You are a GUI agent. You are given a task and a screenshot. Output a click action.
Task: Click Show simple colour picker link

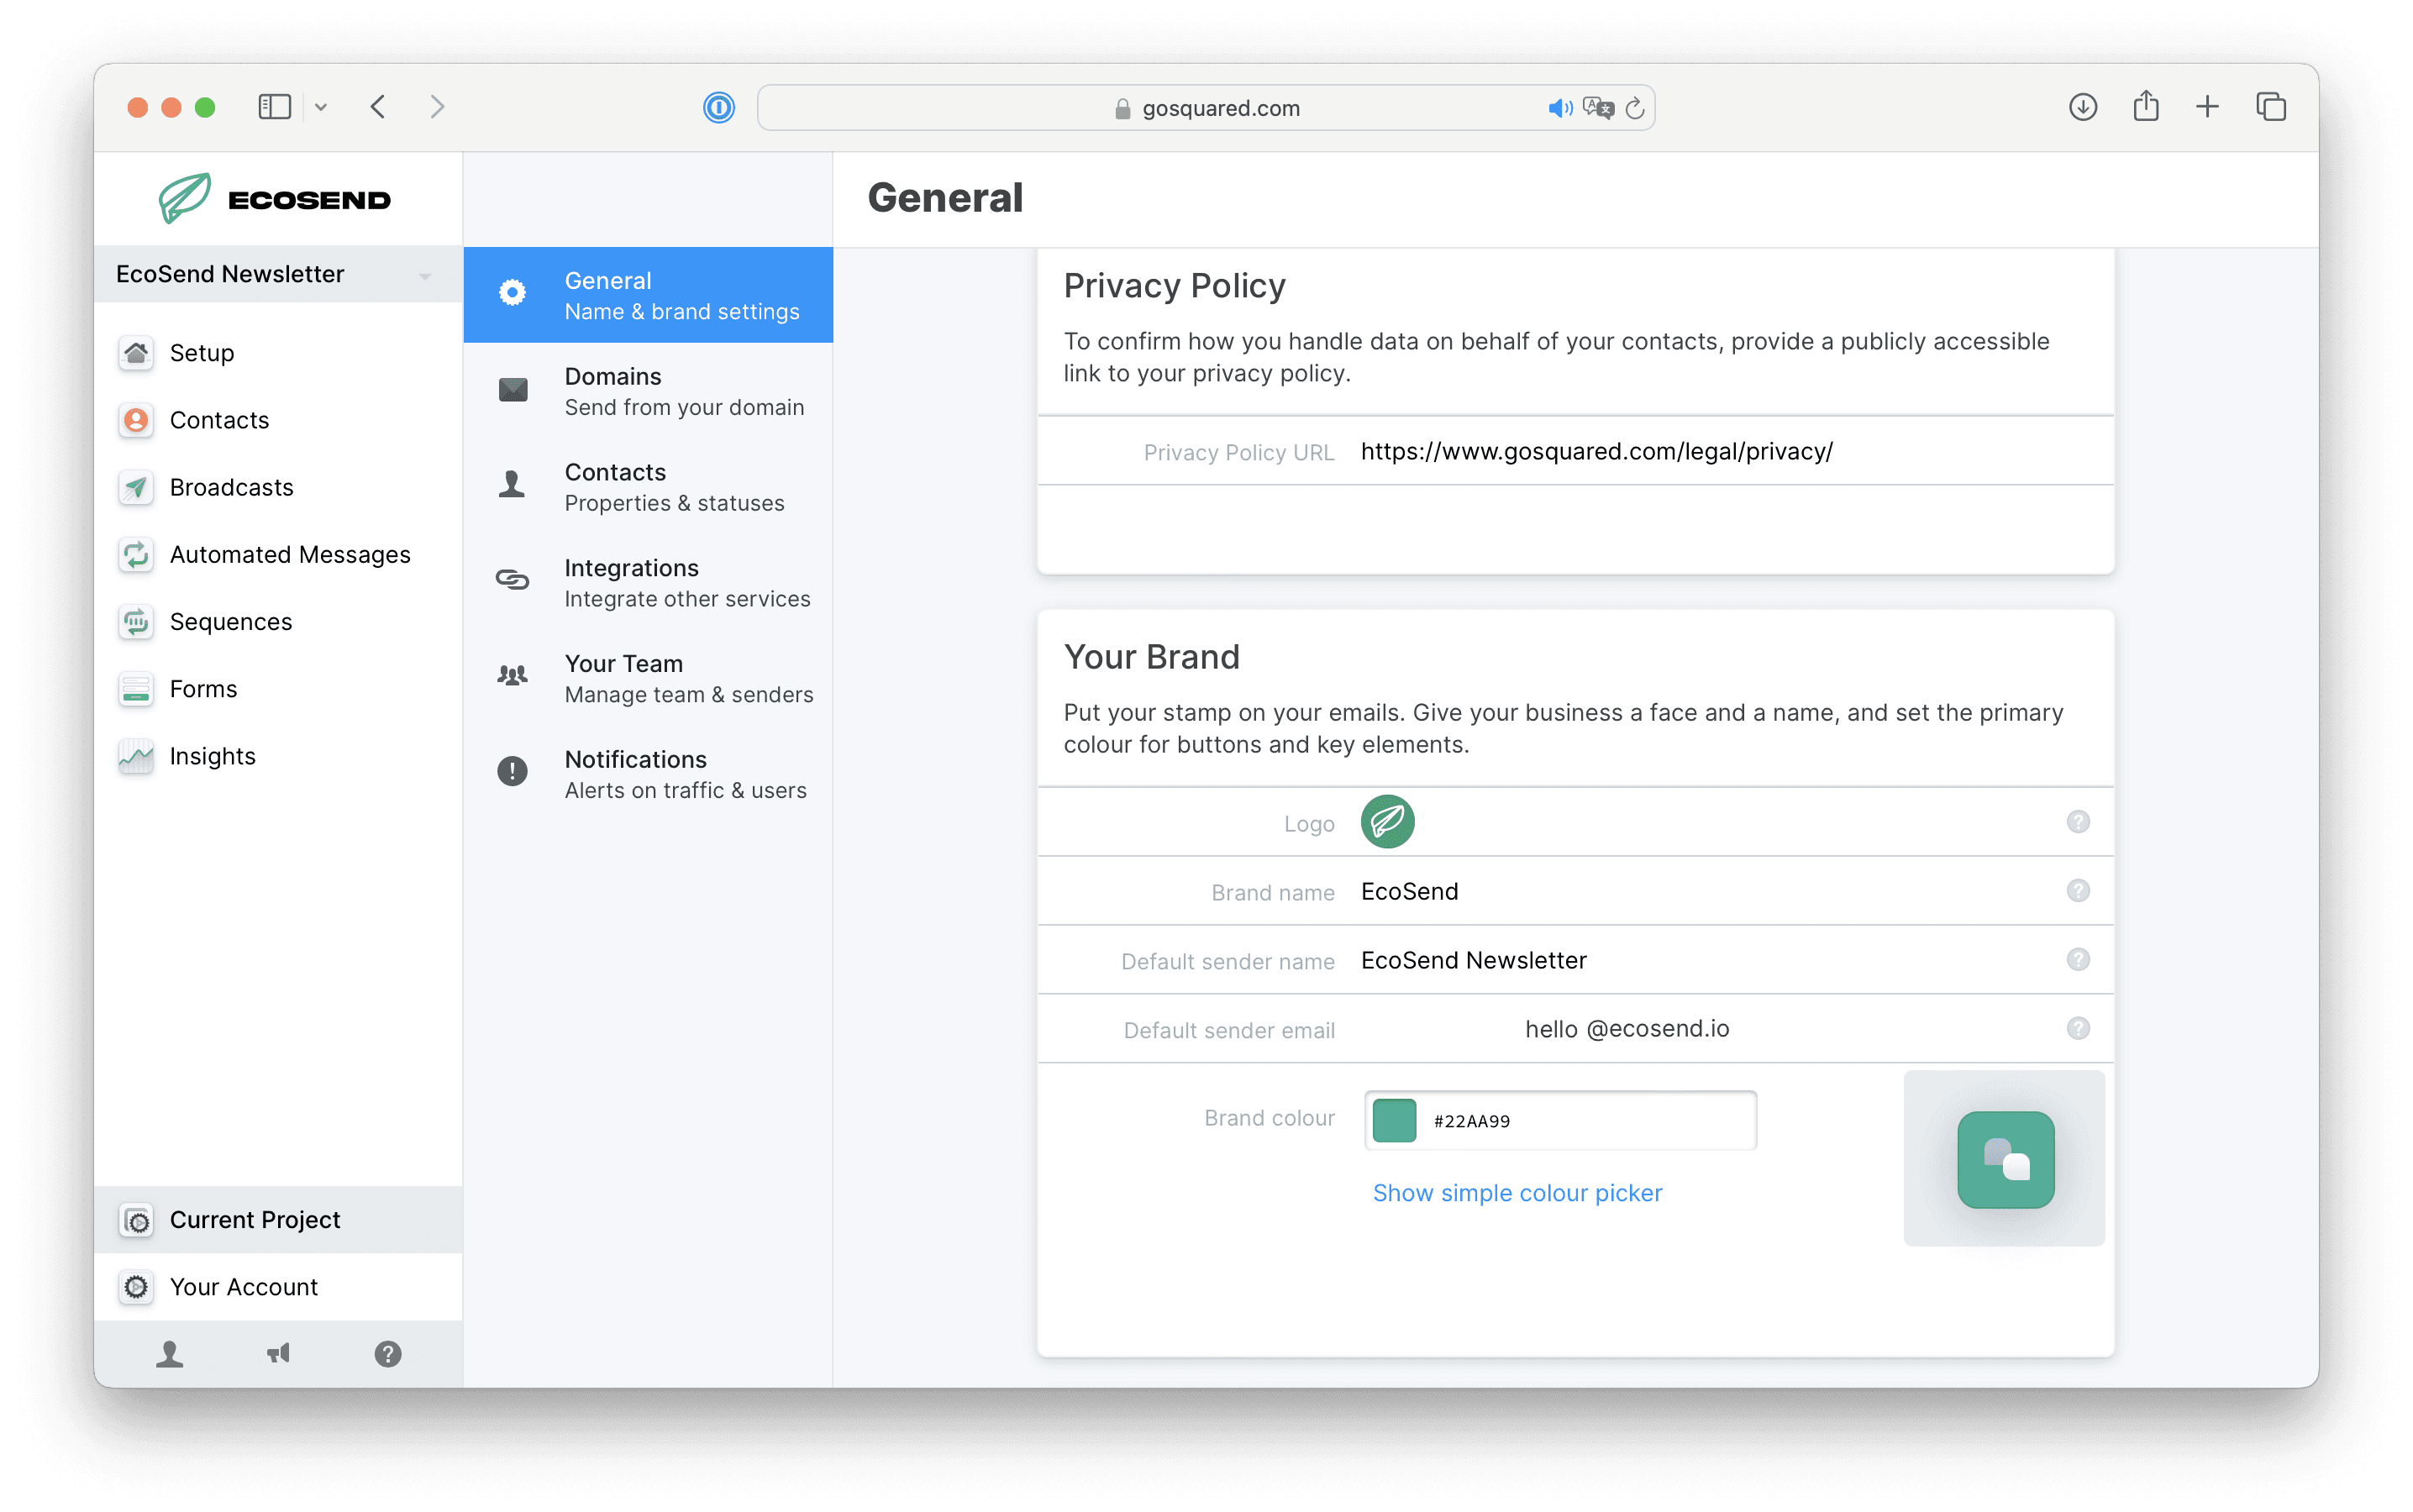point(1517,1193)
